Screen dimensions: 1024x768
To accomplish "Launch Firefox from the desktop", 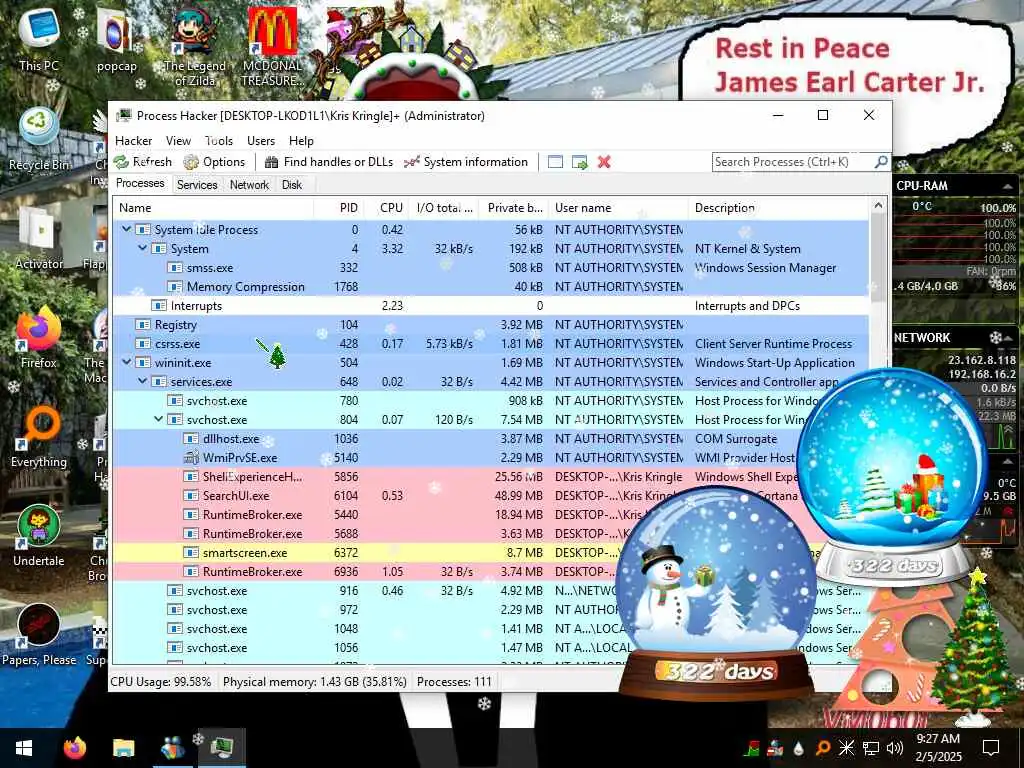I will [39, 338].
